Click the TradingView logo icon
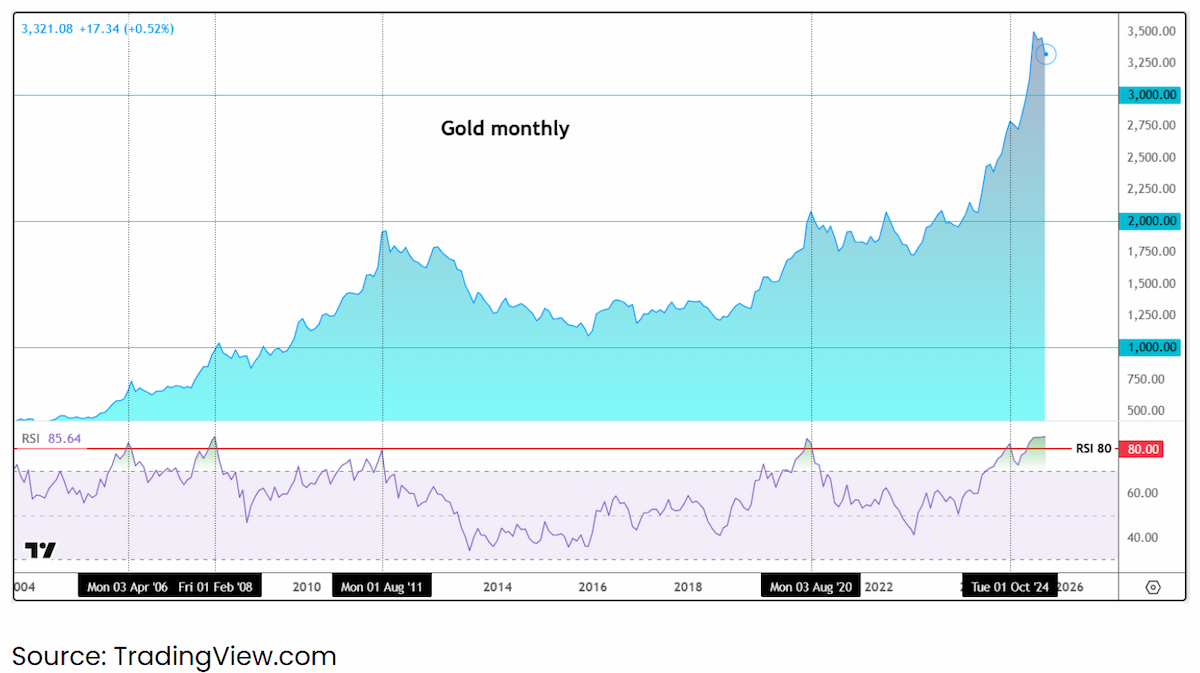 point(40,550)
